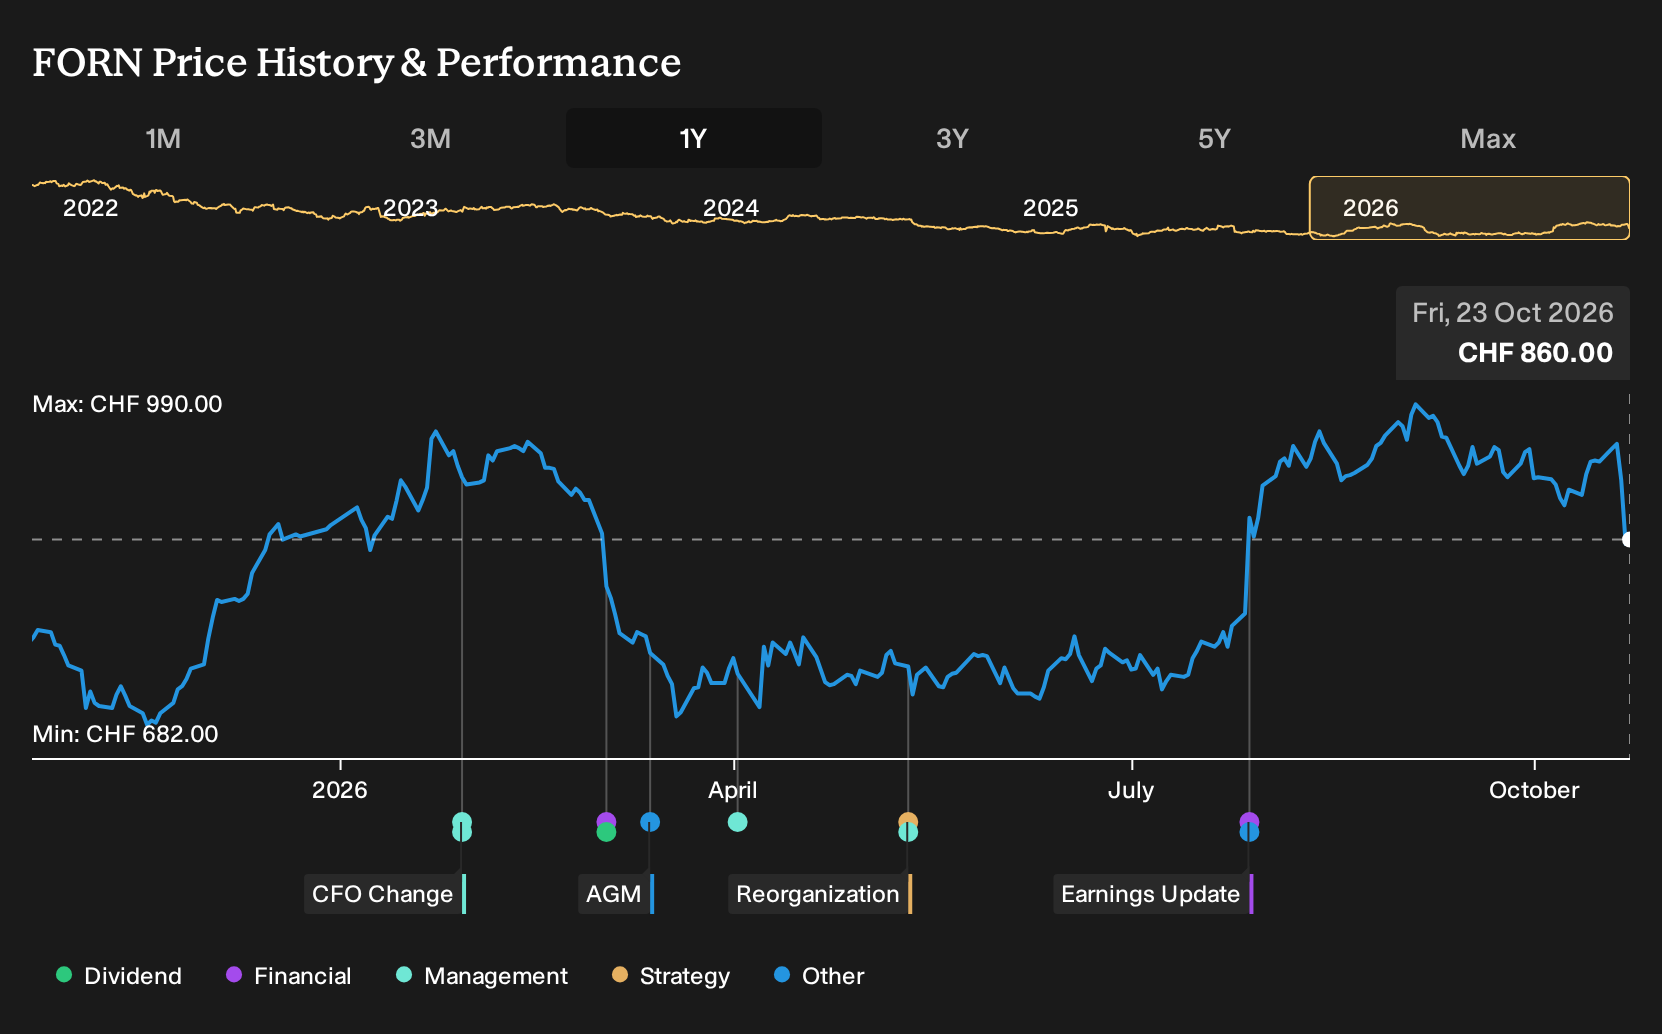Click the highlighted 2026 window in the overview strip
The height and width of the screenshot is (1034, 1662).
pyautogui.click(x=1470, y=208)
